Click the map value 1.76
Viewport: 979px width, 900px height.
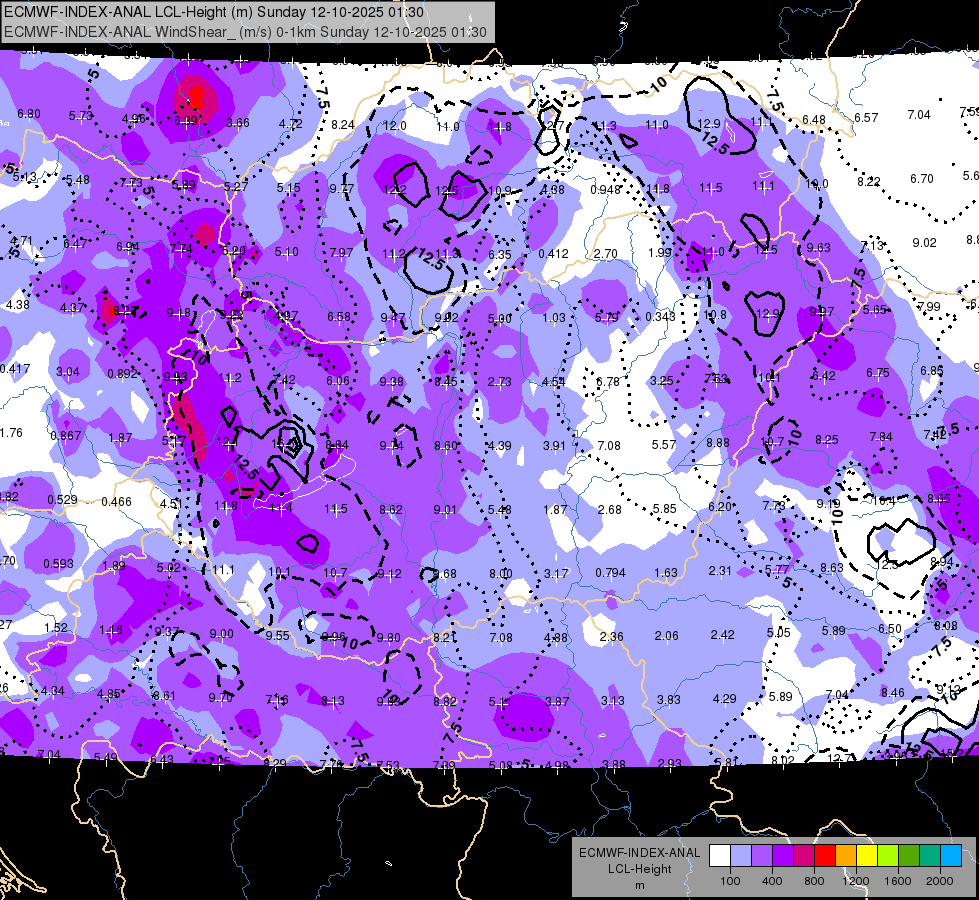tap(11, 433)
